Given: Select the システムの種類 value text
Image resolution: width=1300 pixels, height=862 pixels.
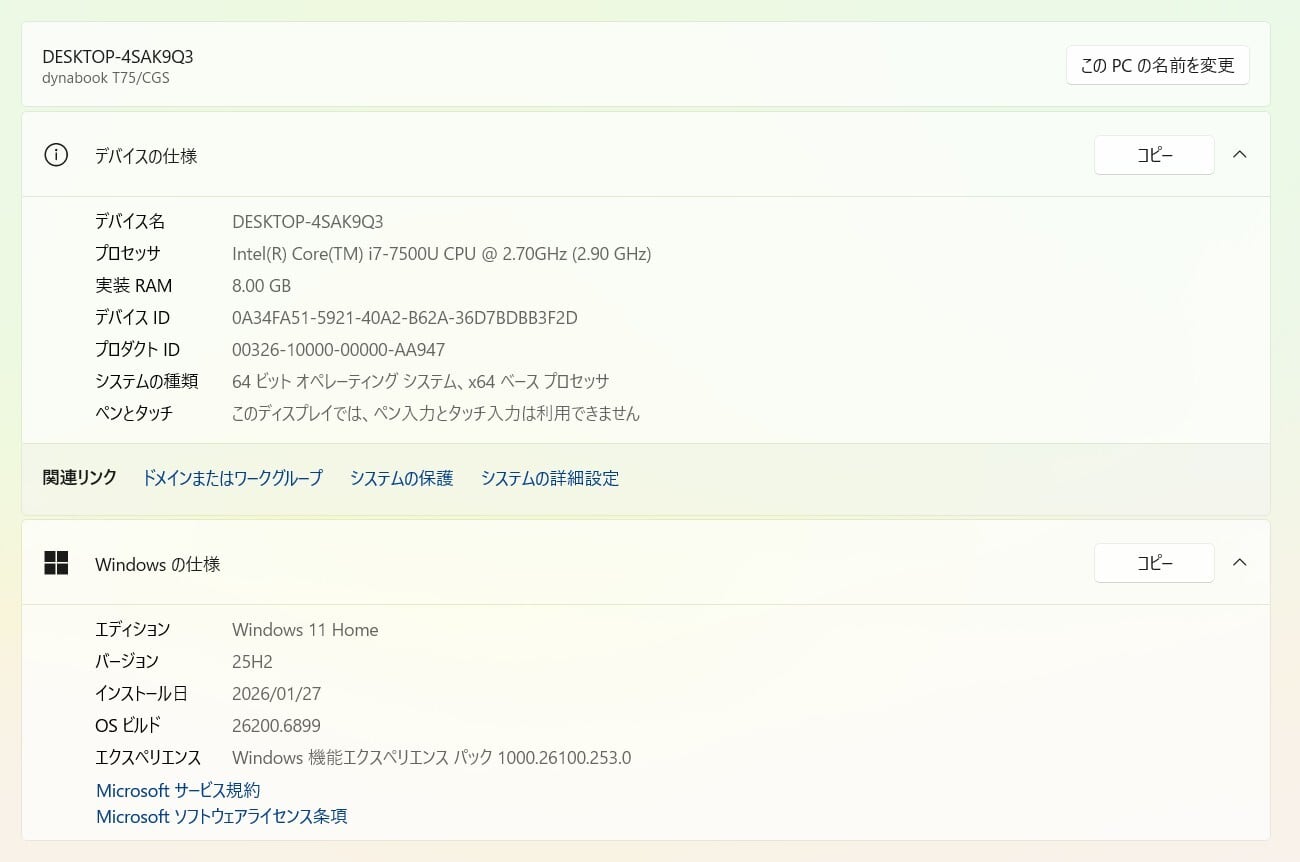Looking at the screenshot, I should click(421, 381).
